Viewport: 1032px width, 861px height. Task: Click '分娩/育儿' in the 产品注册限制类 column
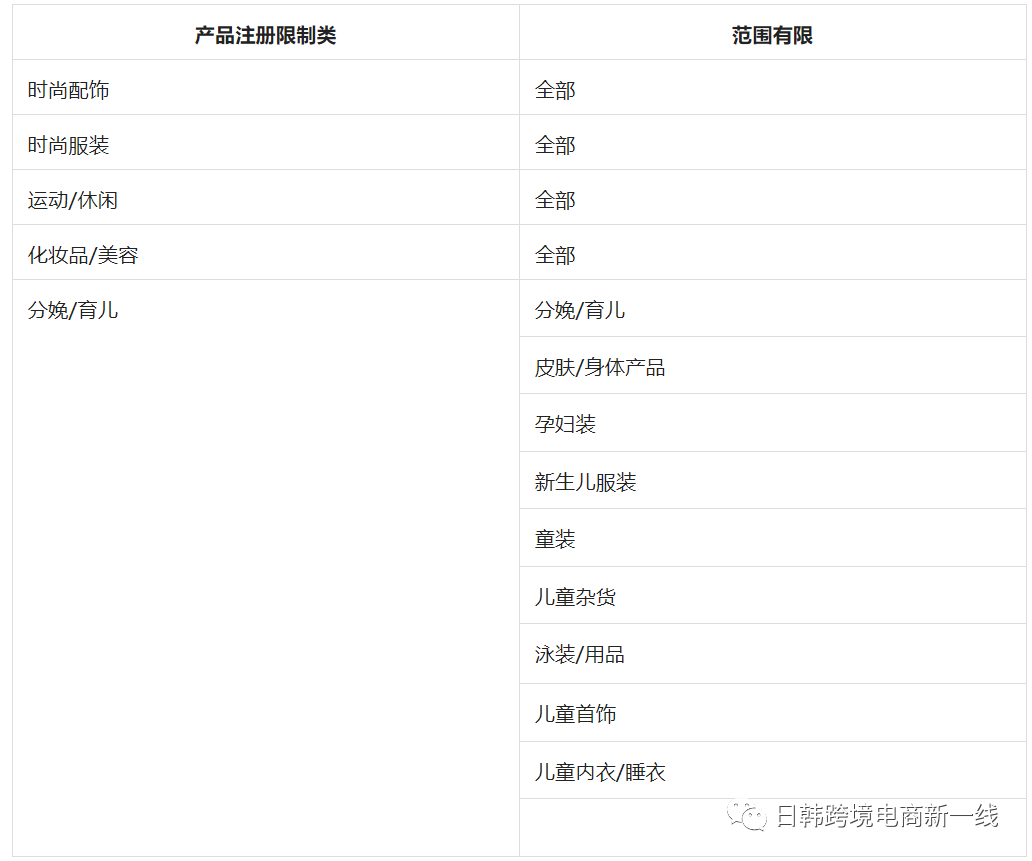click(x=72, y=310)
